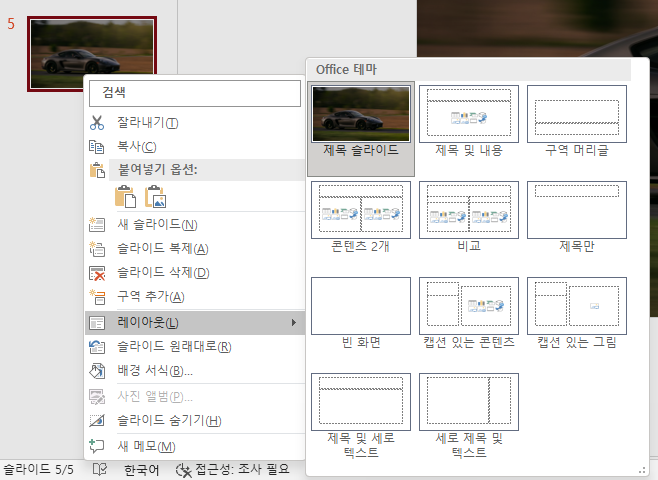Click the Format Background paint bucket icon
The image size is (658, 480).
pyautogui.click(x=97, y=371)
